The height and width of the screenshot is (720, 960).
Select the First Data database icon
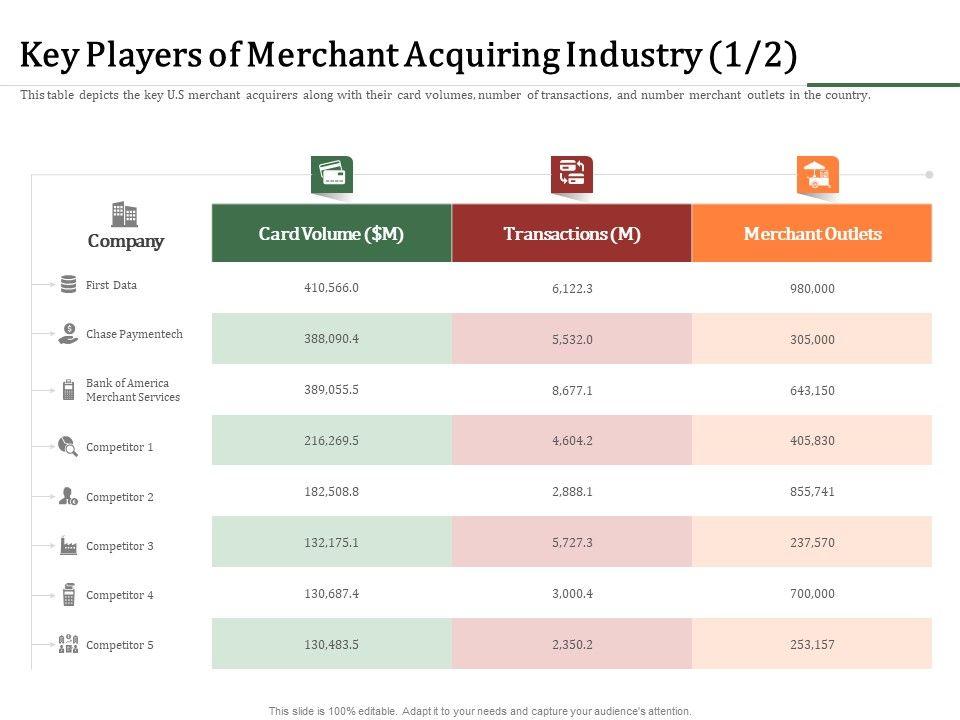coord(68,285)
